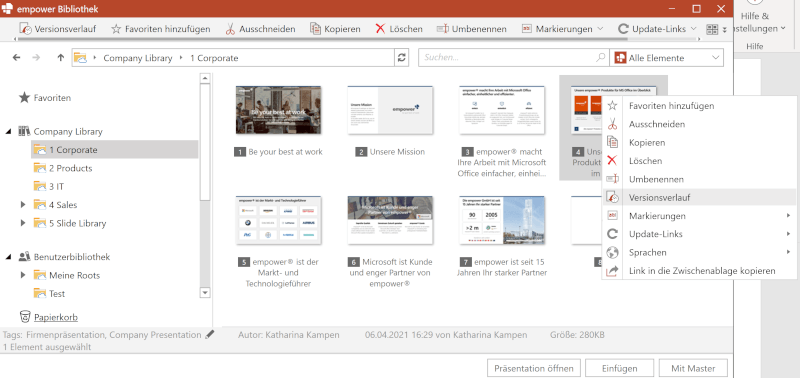The width and height of the screenshot is (800, 378).
Task: Open the Papierkorb trash
Action: (x=48, y=317)
